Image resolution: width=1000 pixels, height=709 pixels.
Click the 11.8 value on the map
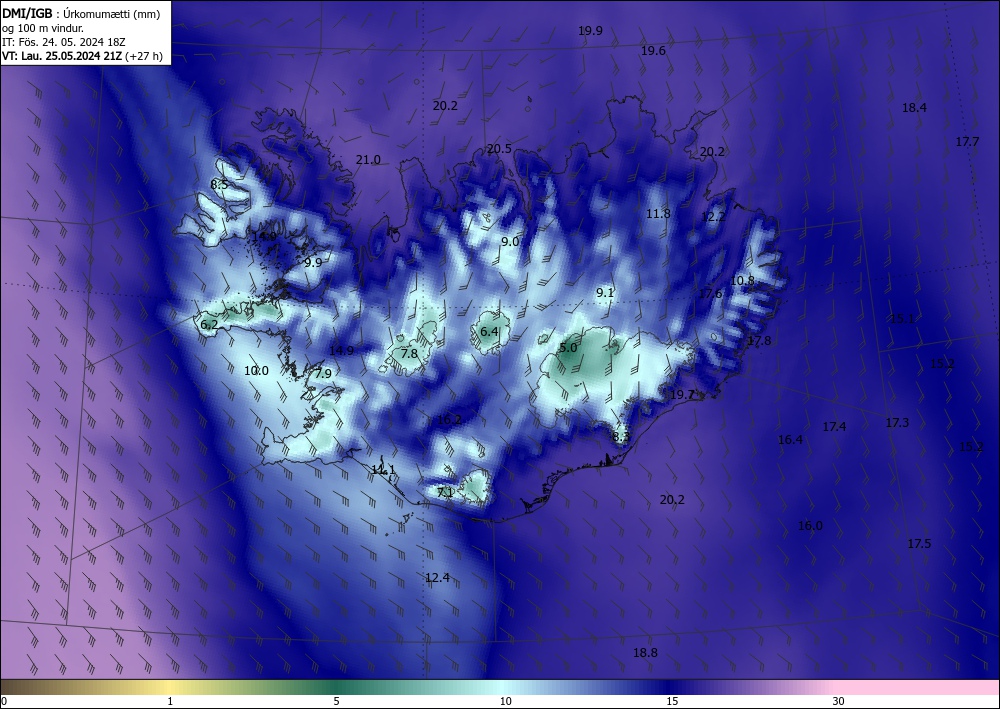click(x=658, y=214)
